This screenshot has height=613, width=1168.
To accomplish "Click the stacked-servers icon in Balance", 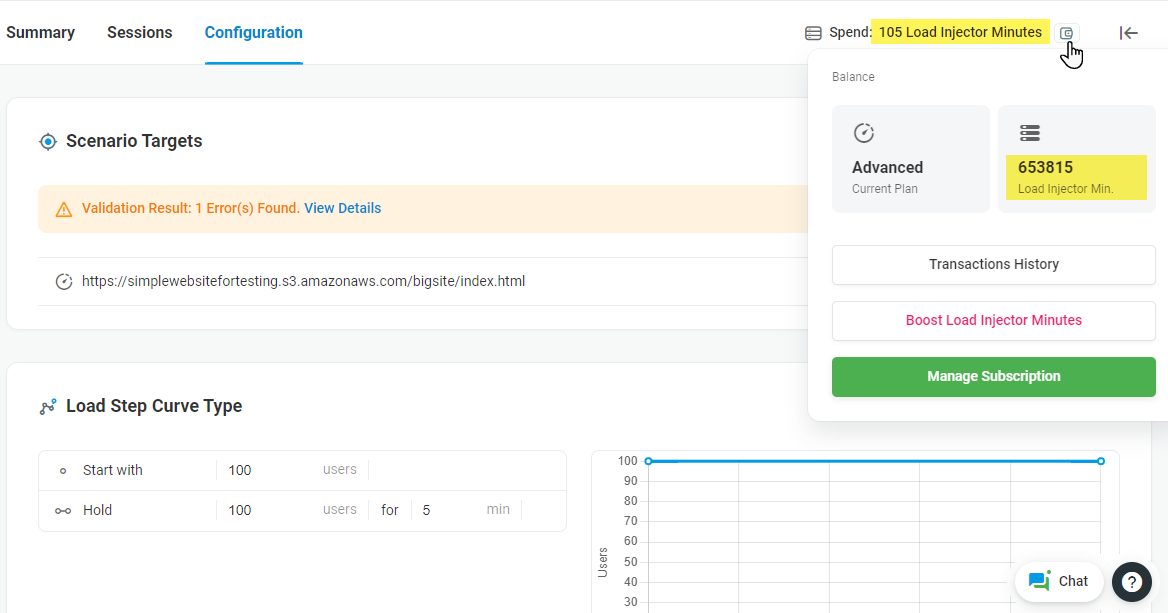I will (1029, 133).
